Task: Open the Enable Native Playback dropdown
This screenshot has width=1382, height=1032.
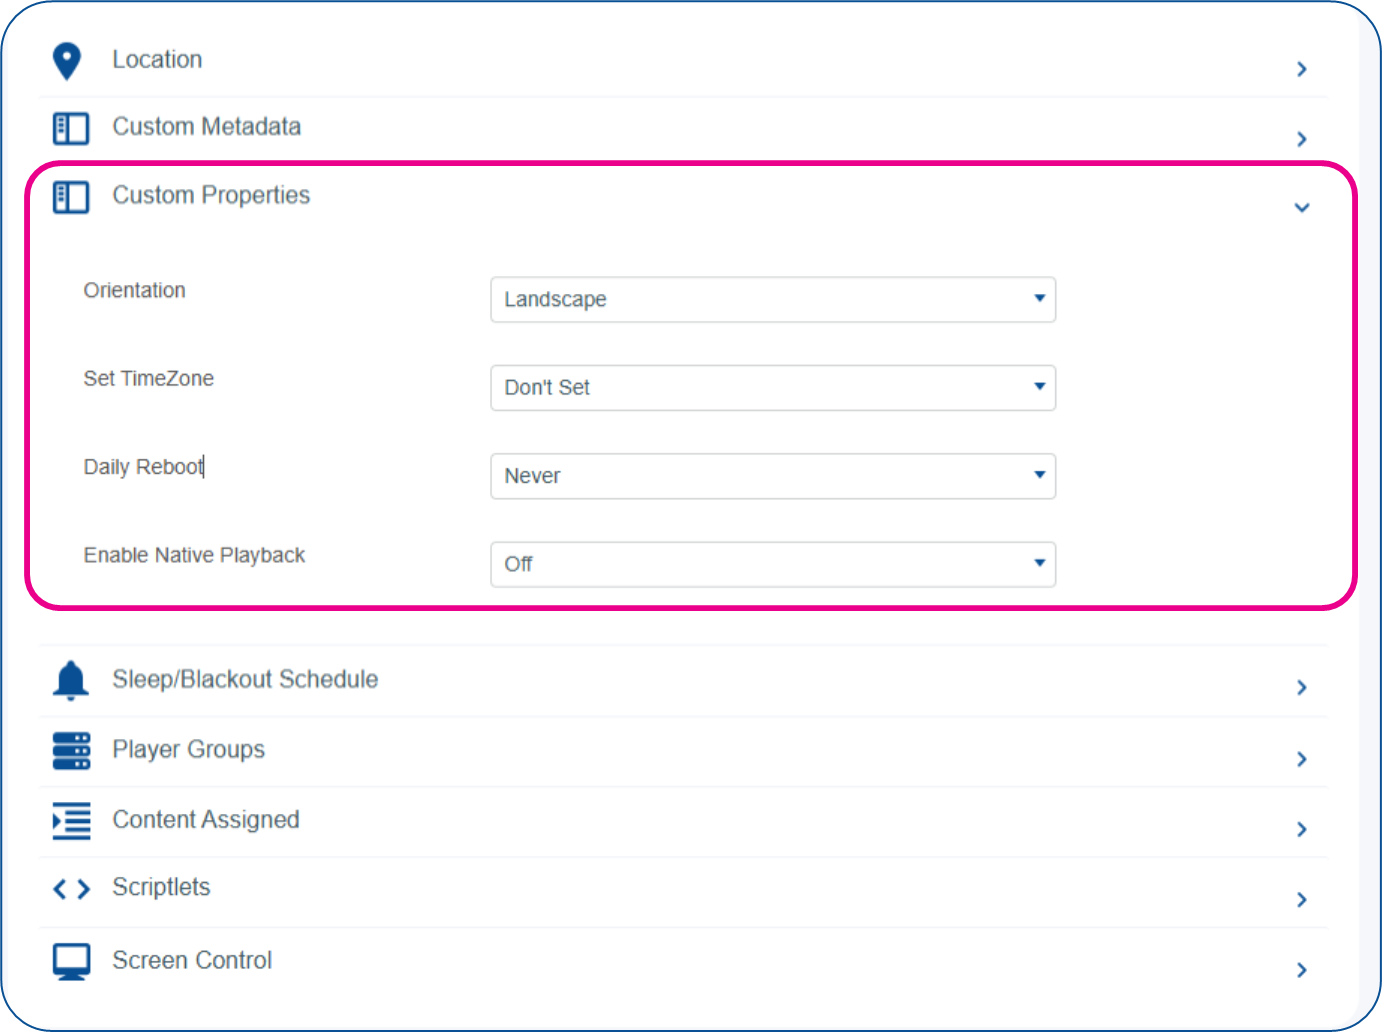Action: pyautogui.click(x=773, y=564)
